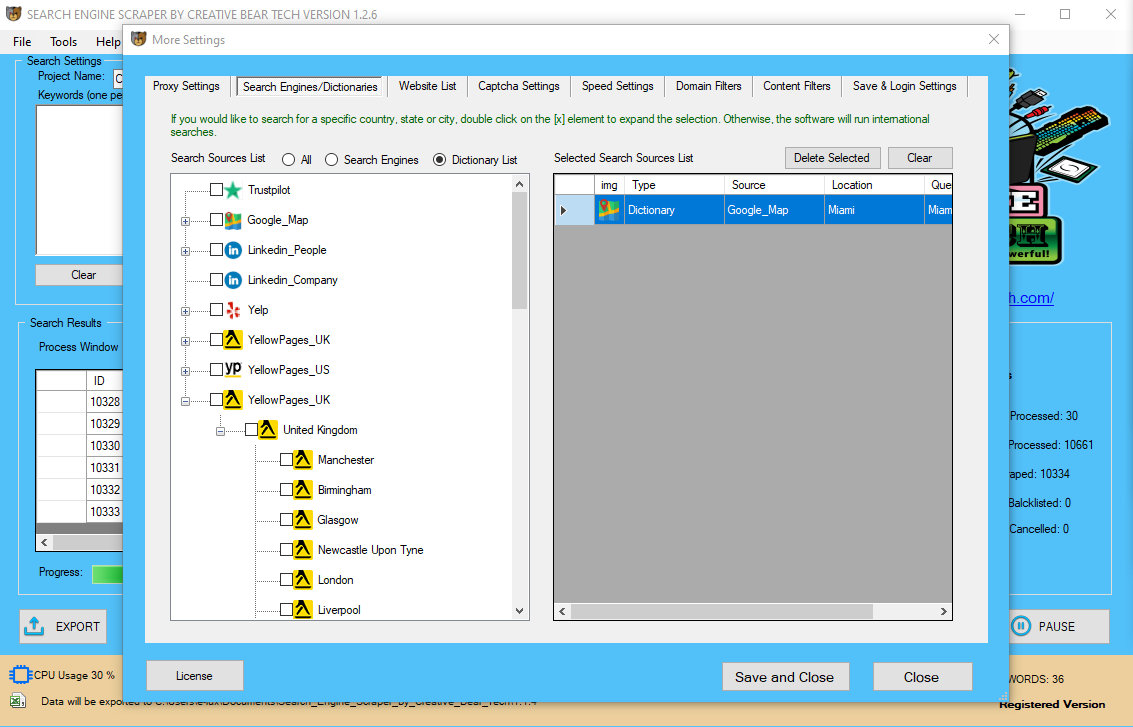This screenshot has height=727, width=1133.
Task: Expand the YellowPages_US tree node
Action: [186, 371]
